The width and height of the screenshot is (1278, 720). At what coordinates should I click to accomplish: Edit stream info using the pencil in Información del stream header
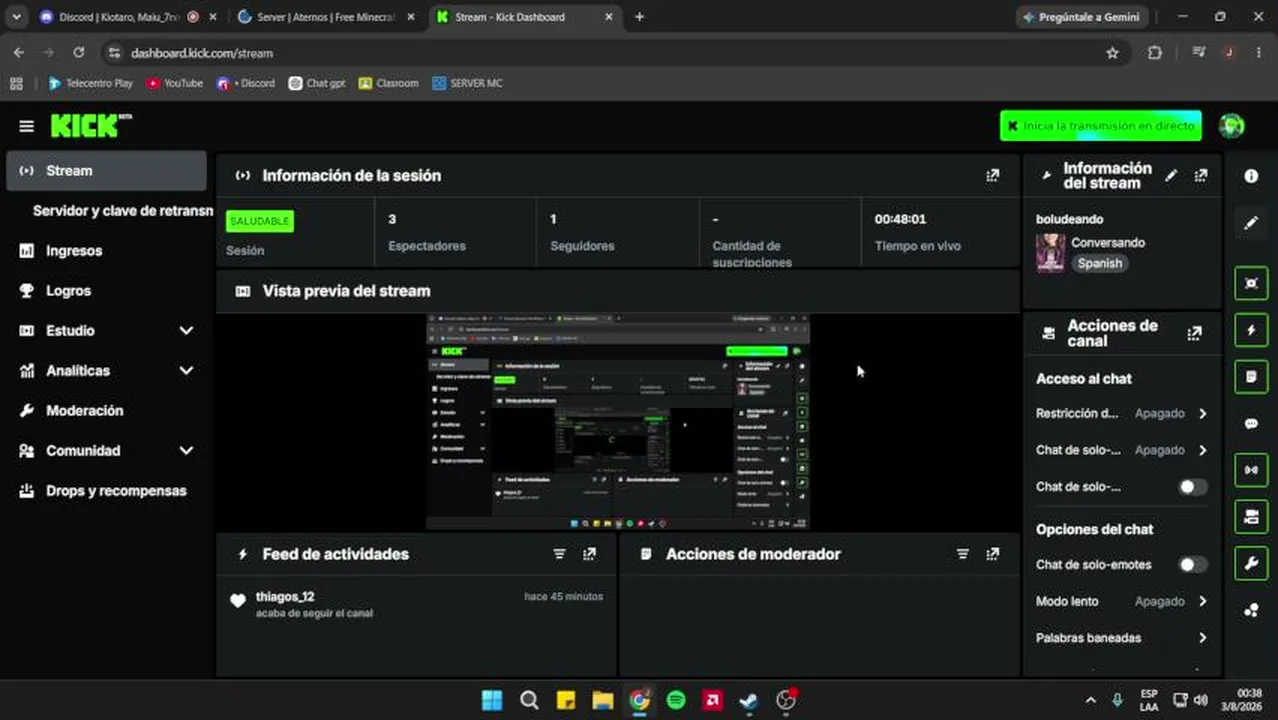(x=1171, y=175)
